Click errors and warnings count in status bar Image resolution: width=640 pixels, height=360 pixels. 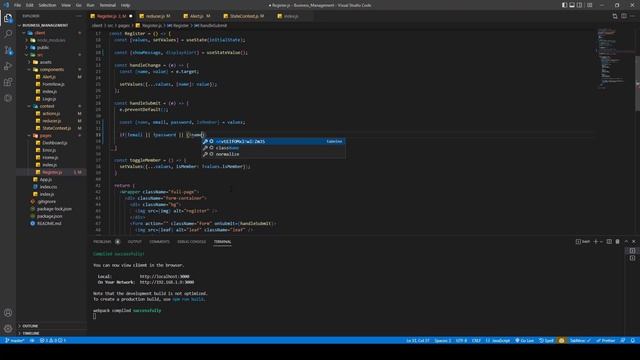[53, 340]
